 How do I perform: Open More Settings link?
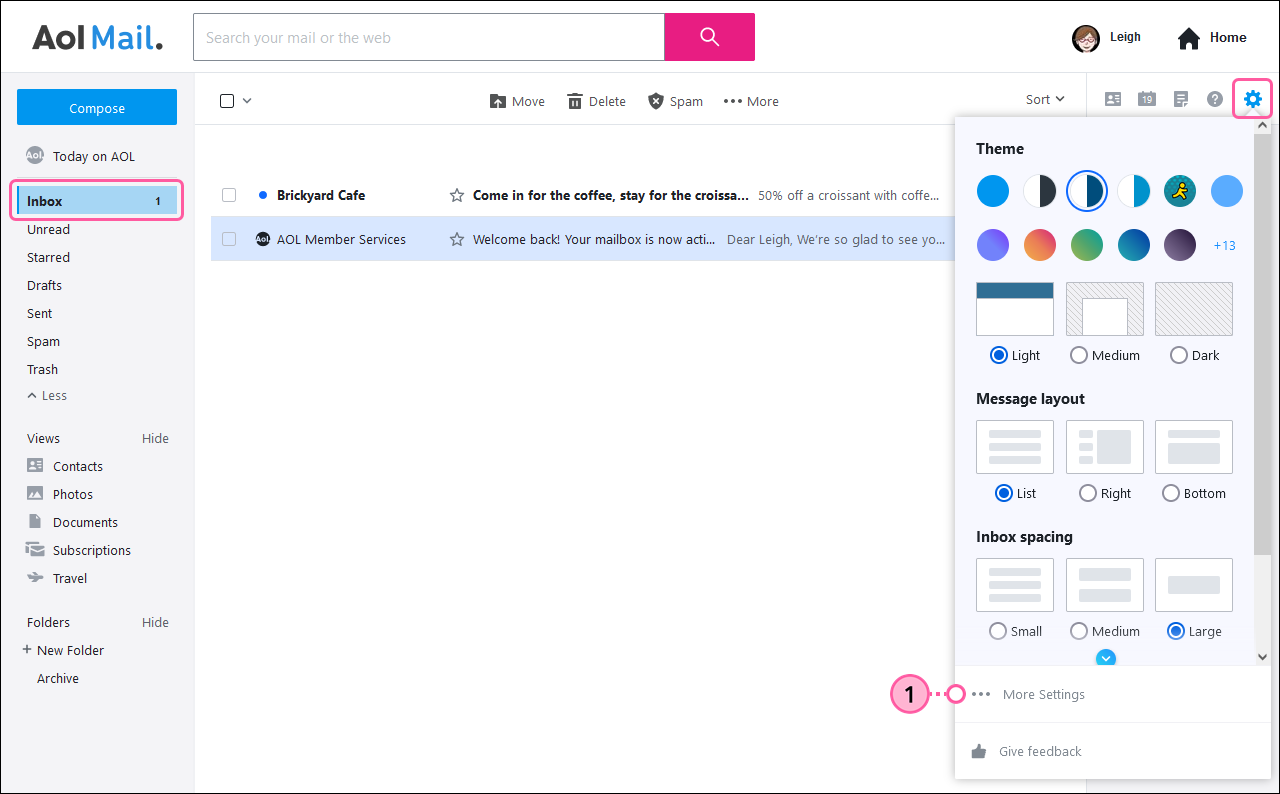tap(1043, 694)
